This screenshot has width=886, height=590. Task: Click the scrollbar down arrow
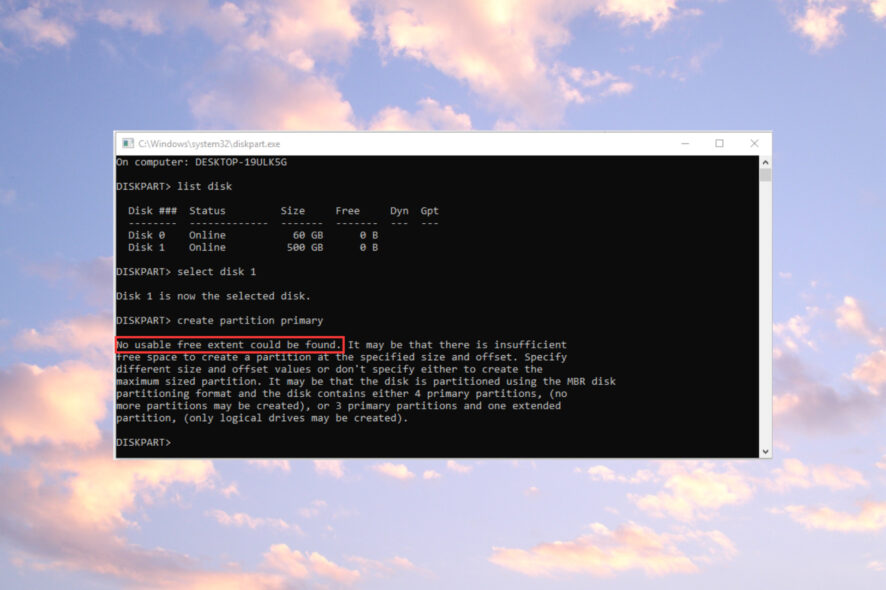(x=765, y=452)
